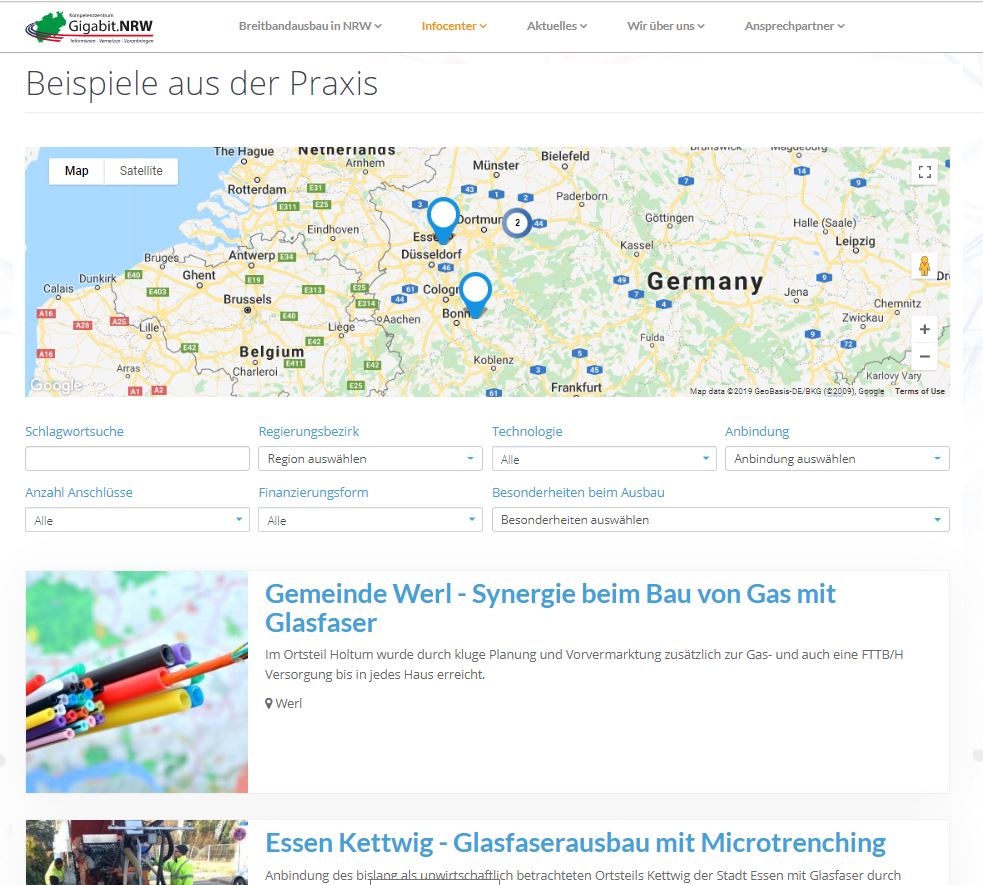This screenshot has height=885, width=983.
Task: Switch map to Satellite view
Action: pyautogui.click(x=141, y=171)
